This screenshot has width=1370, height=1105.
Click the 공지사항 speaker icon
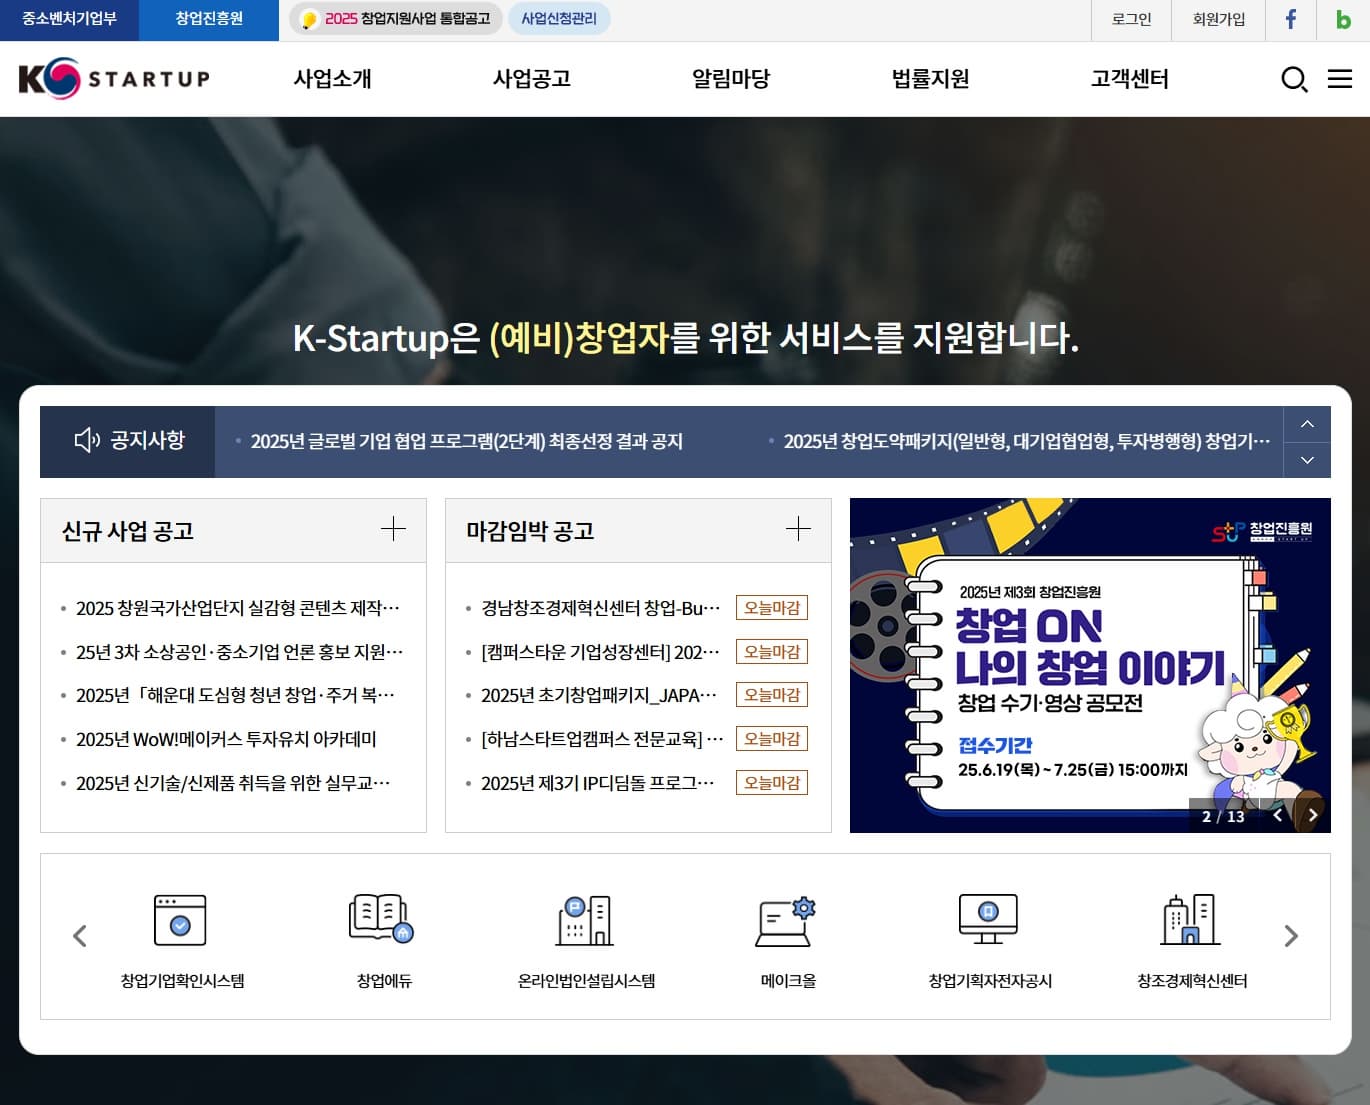click(87, 440)
